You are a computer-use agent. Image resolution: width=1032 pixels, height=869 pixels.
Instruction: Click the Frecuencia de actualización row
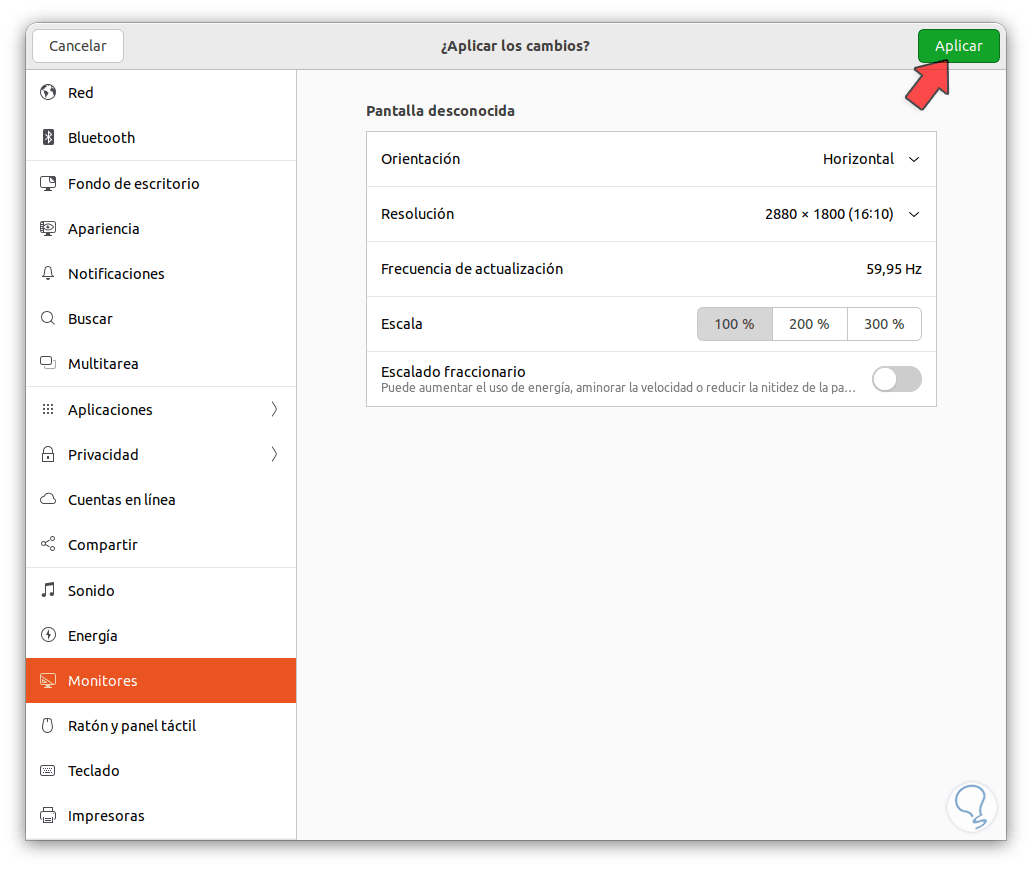(651, 269)
